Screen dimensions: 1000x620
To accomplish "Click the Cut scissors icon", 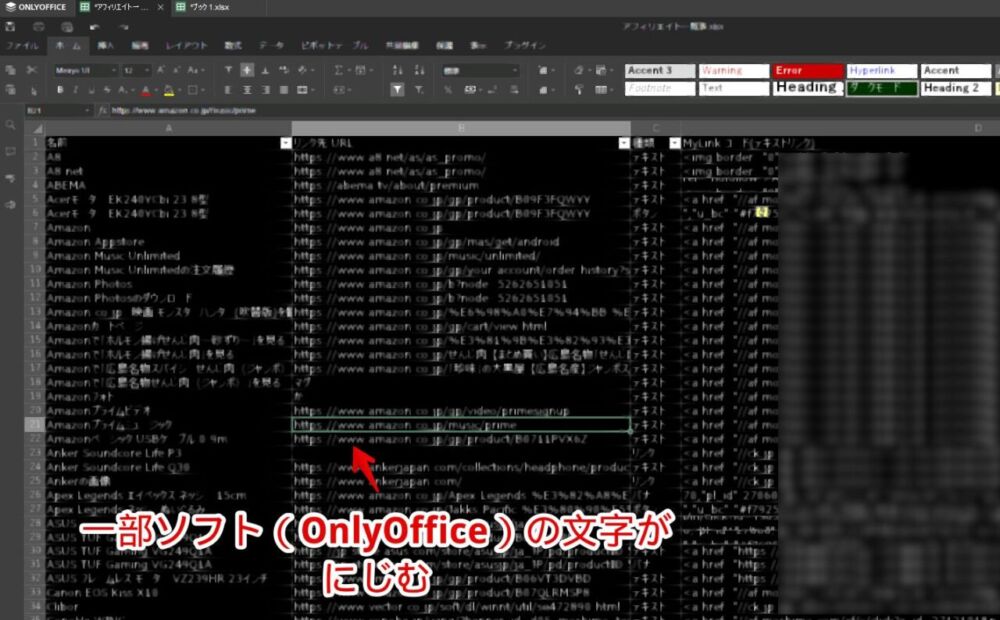I will tap(32, 70).
